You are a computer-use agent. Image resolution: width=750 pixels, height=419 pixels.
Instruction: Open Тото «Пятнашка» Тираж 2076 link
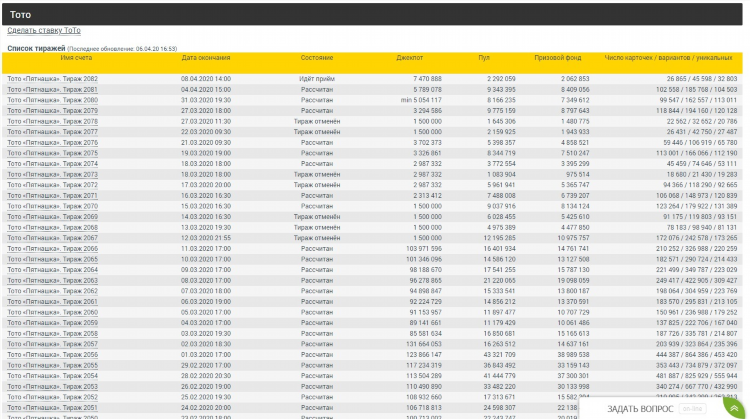click(53, 143)
